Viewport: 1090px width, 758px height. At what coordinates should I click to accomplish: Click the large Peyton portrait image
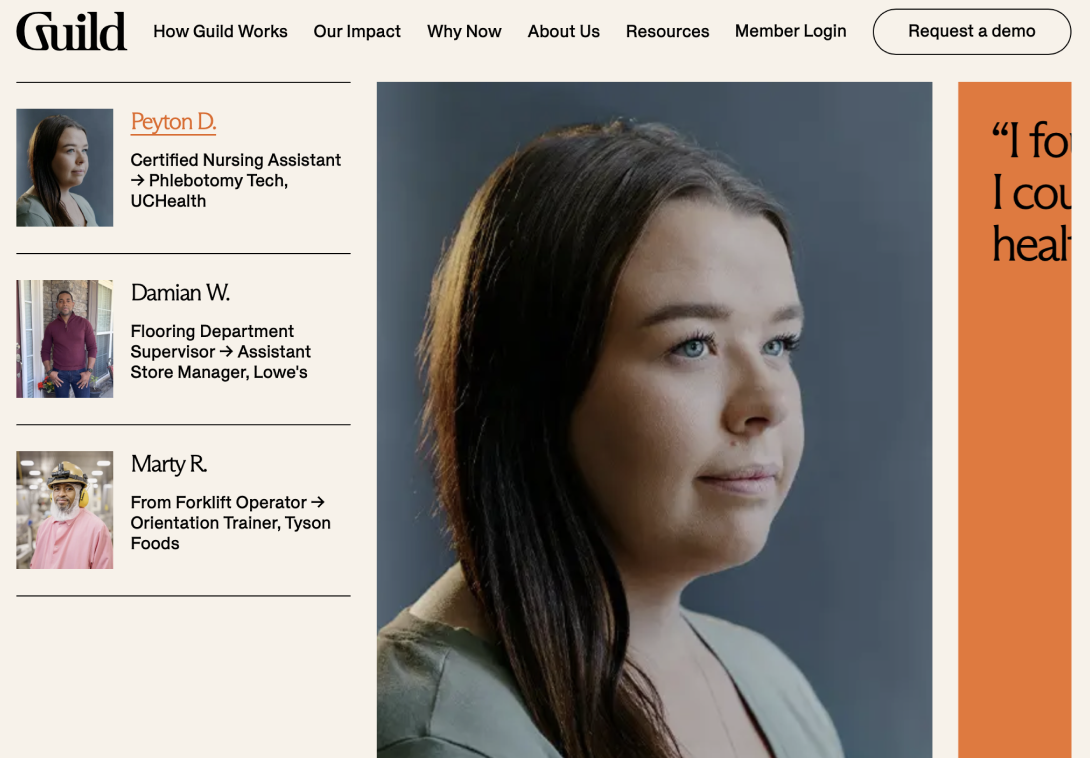(654, 420)
